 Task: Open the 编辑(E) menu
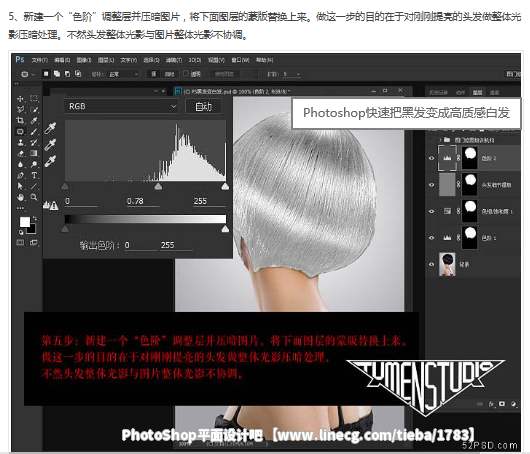62,60
